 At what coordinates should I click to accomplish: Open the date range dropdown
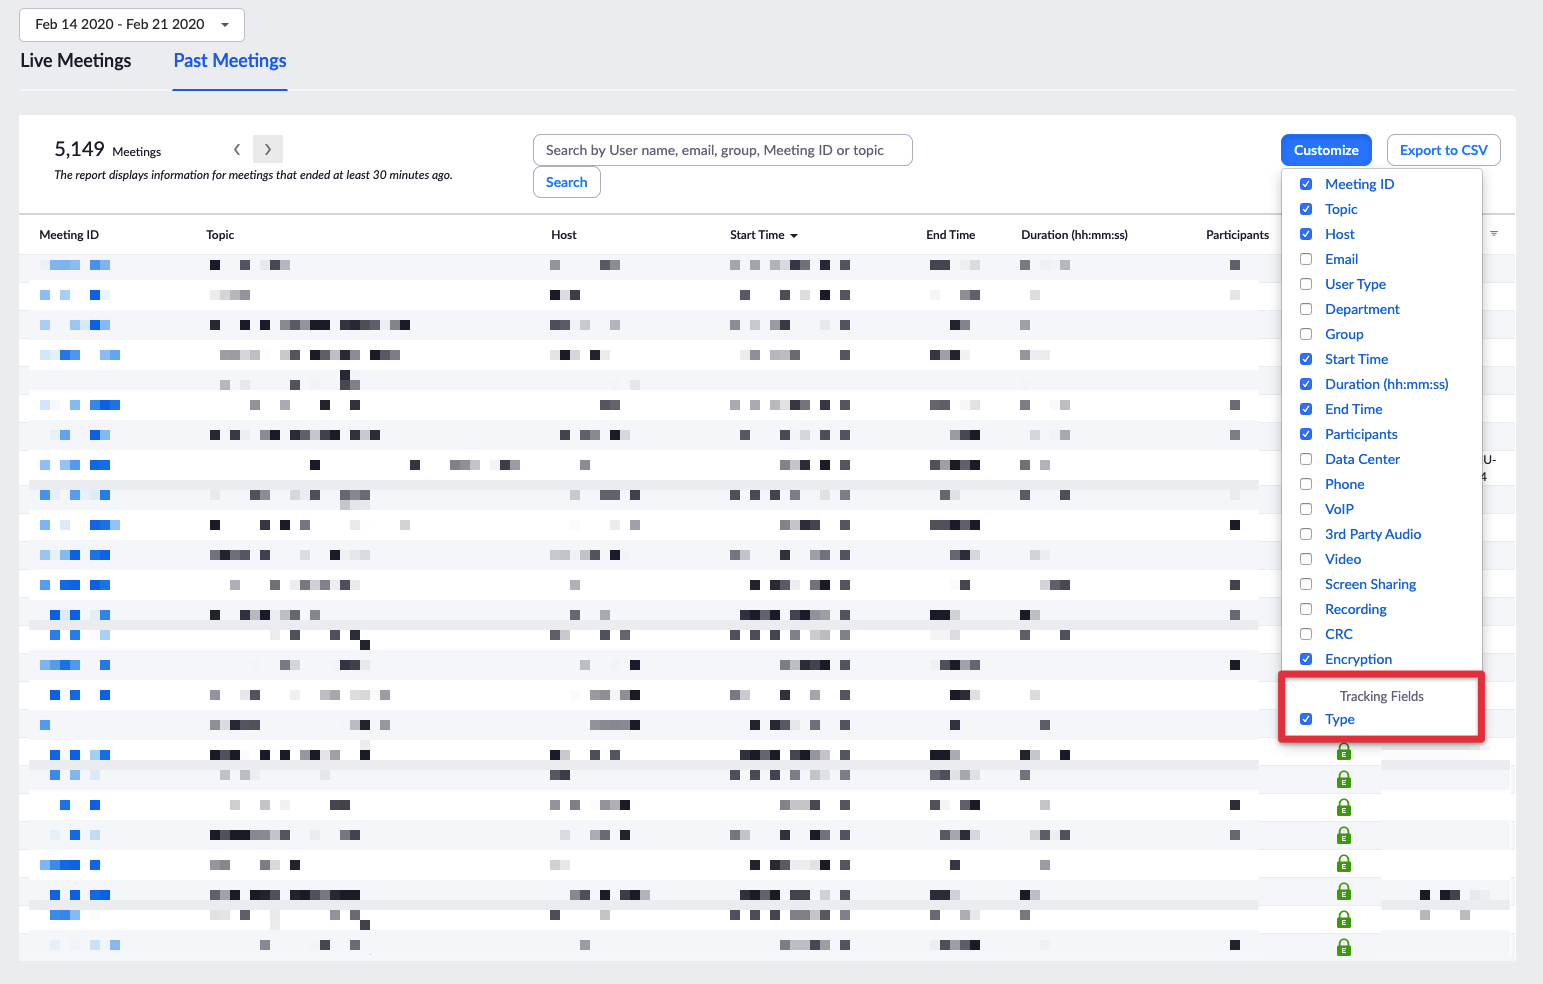click(132, 24)
